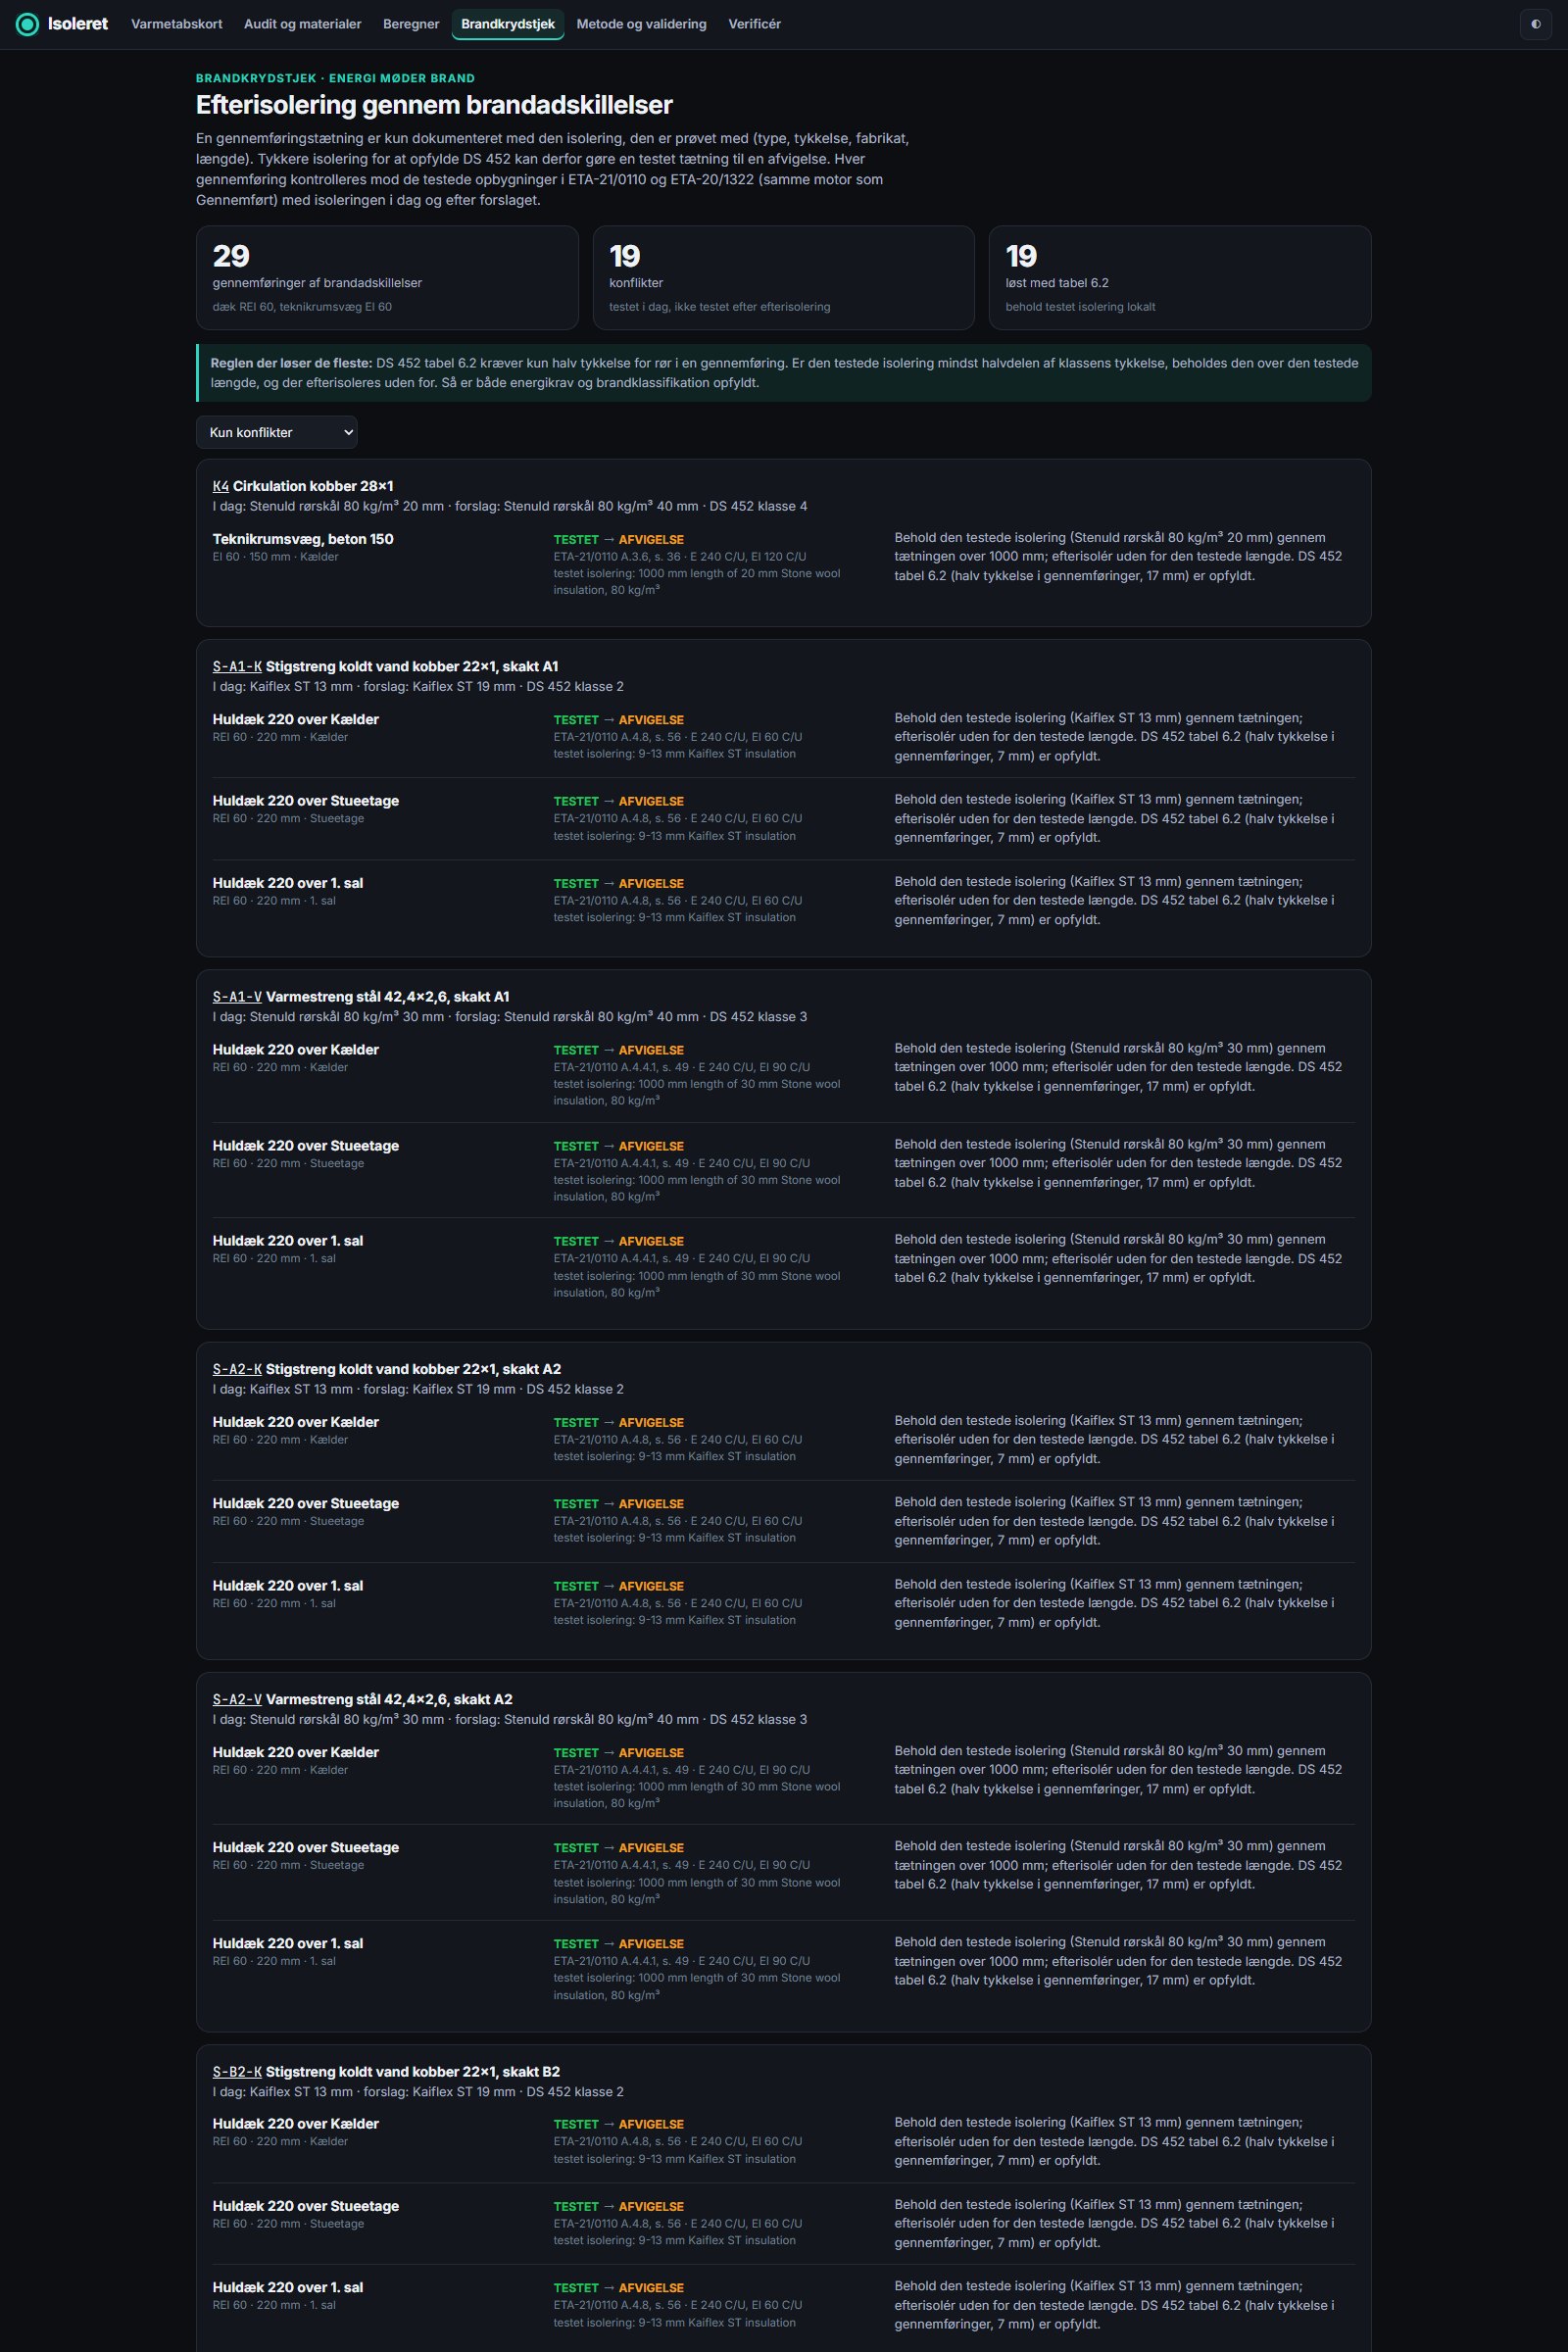1568x2352 pixels.
Task: Click the 19 løst med tabel 6.2 card
Action: point(1180,277)
